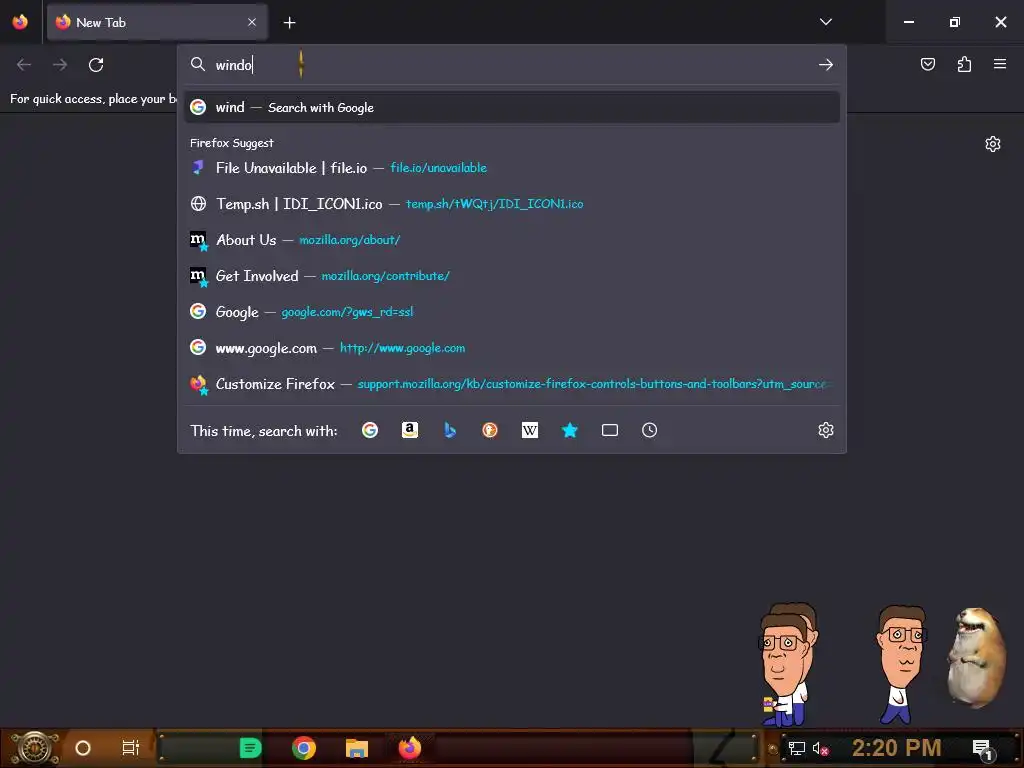Search this time with Google

tap(370, 430)
